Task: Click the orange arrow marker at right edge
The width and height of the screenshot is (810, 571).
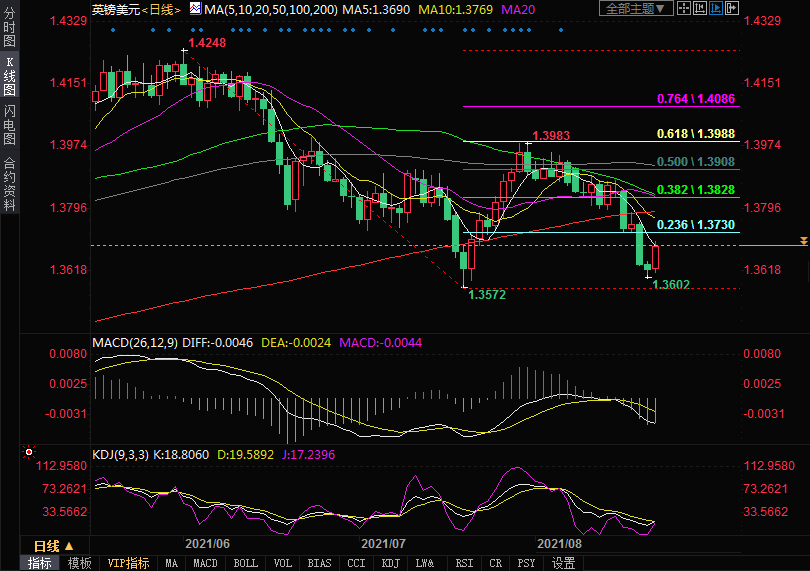Action: point(802,242)
